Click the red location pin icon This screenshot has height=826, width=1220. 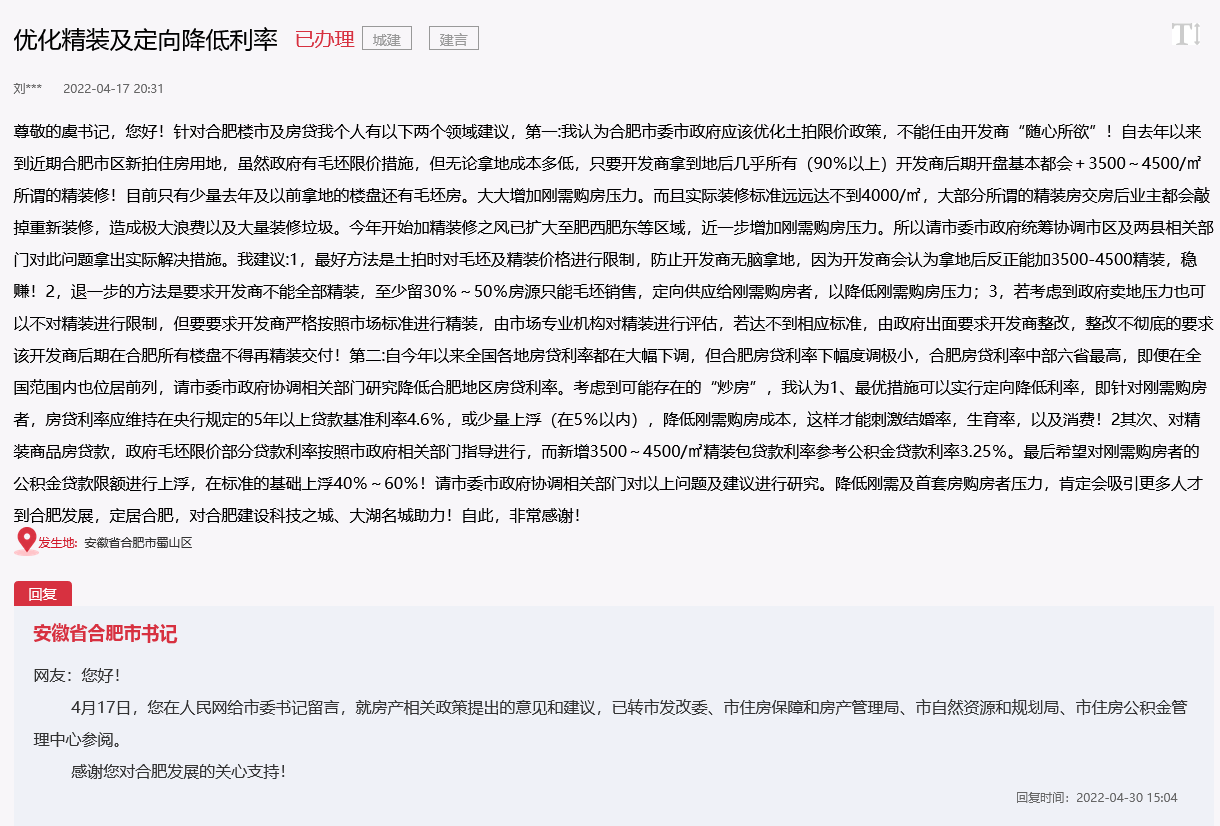pos(26,542)
